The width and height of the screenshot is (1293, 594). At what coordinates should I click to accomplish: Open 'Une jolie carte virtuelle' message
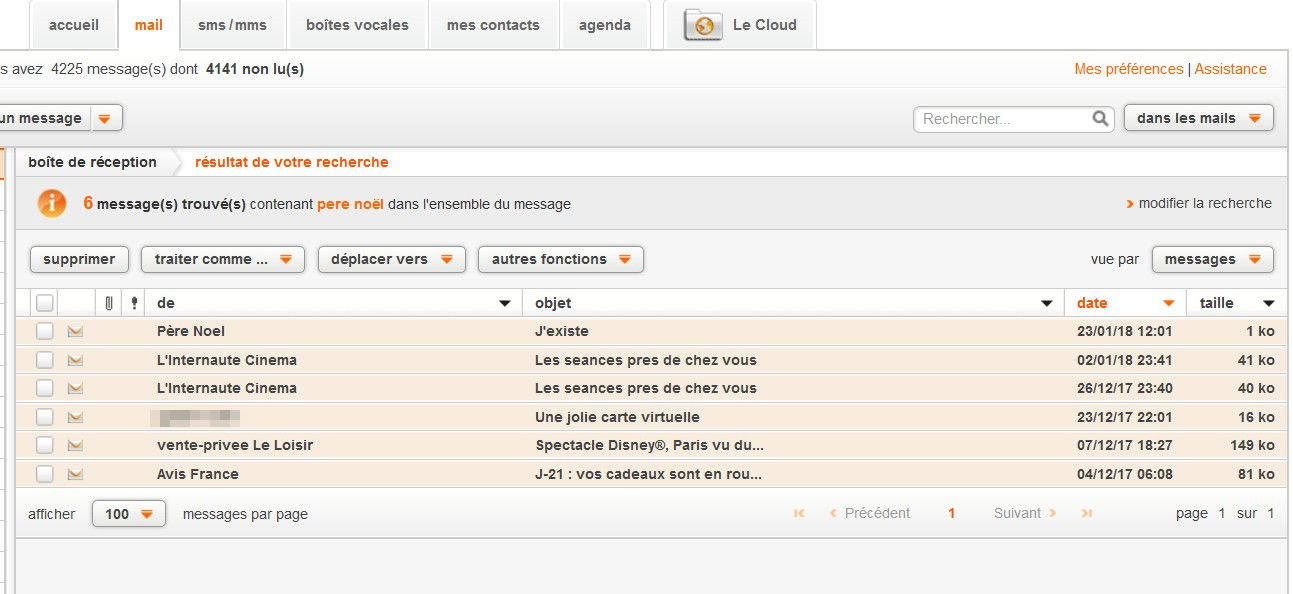point(617,417)
